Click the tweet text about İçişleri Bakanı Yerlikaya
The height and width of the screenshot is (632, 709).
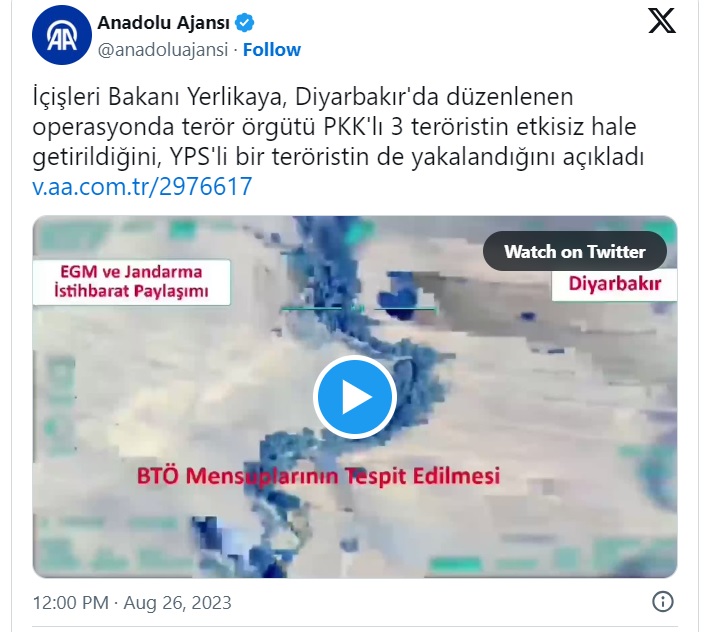click(338, 127)
